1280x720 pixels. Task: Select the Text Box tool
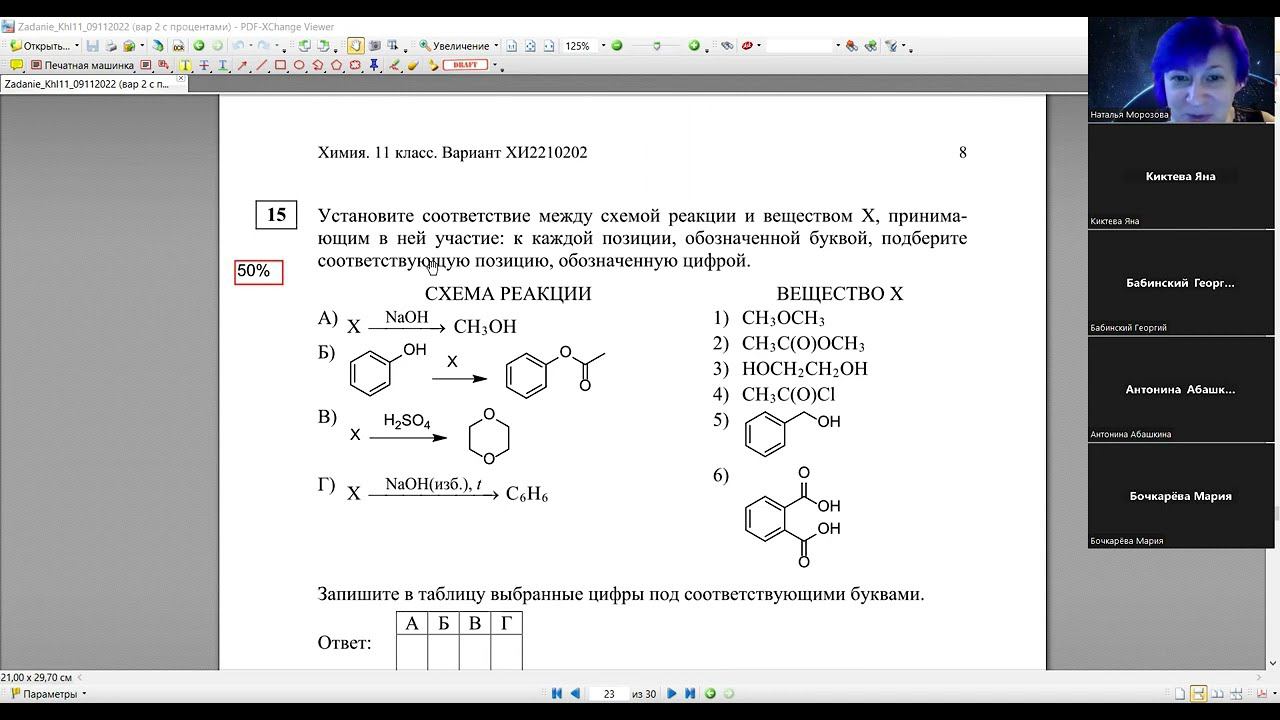point(146,65)
